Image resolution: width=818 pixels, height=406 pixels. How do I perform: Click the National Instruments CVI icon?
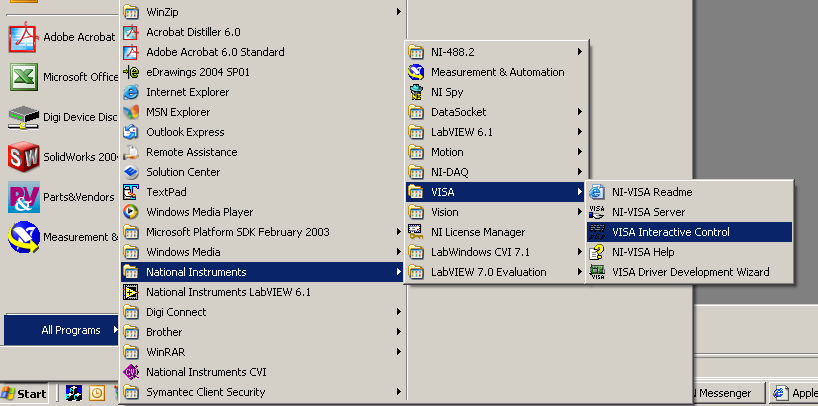pos(130,372)
